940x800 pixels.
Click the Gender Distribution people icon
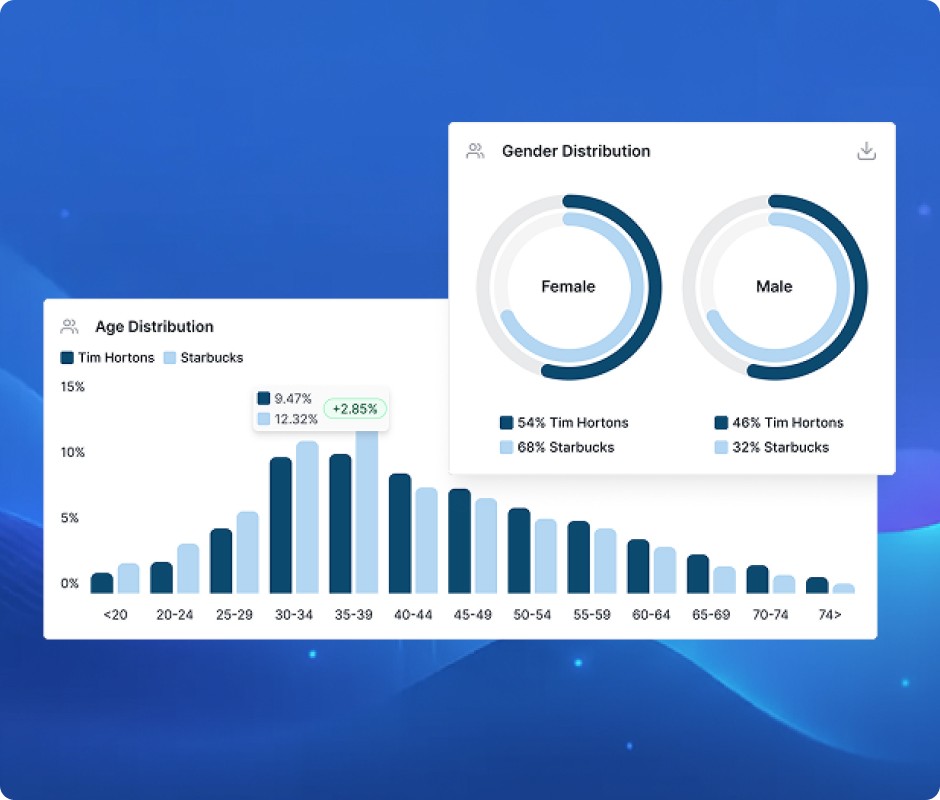tap(475, 151)
